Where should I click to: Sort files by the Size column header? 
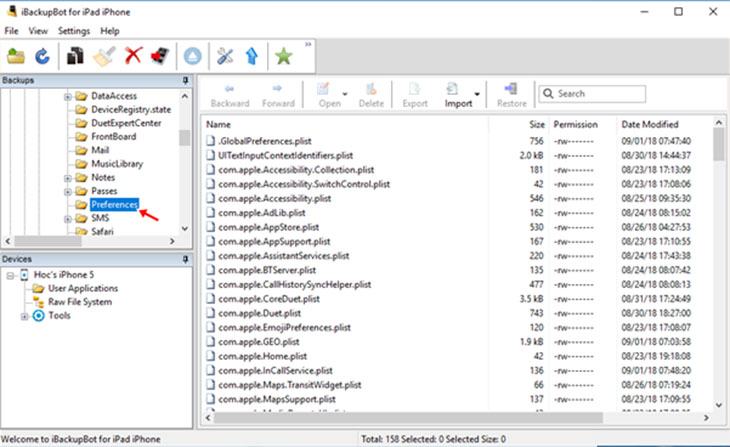pos(536,124)
